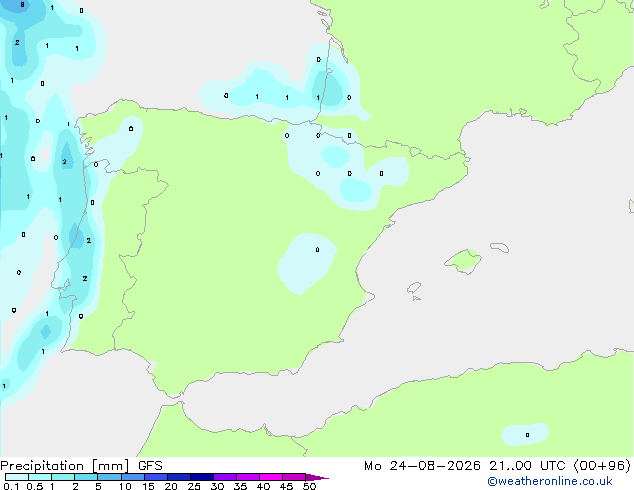Viewport: 634px width, 490px height.
Task: Click the 5–10 mm legend color swatch
Action: tap(109, 477)
